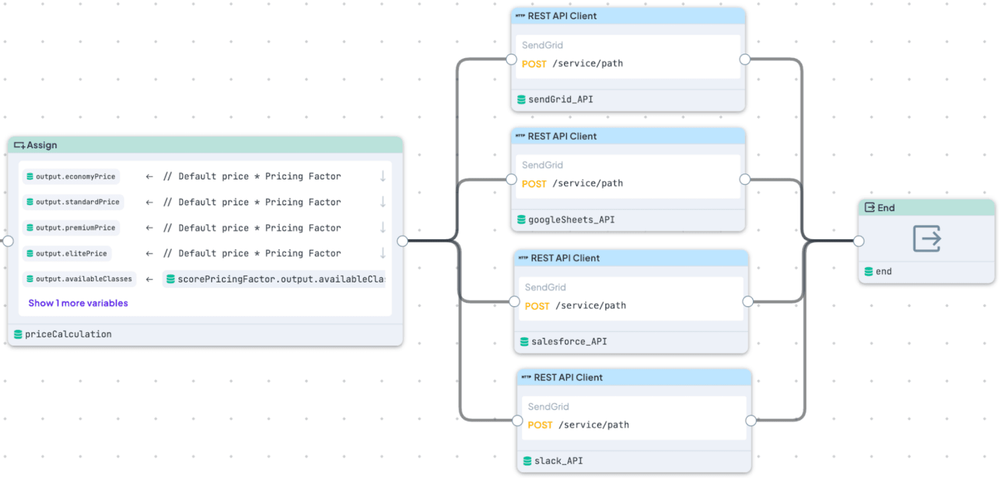Click the googleSheets_API node output port
The height and width of the screenshot is (478, 1000).
pos(744,179)
